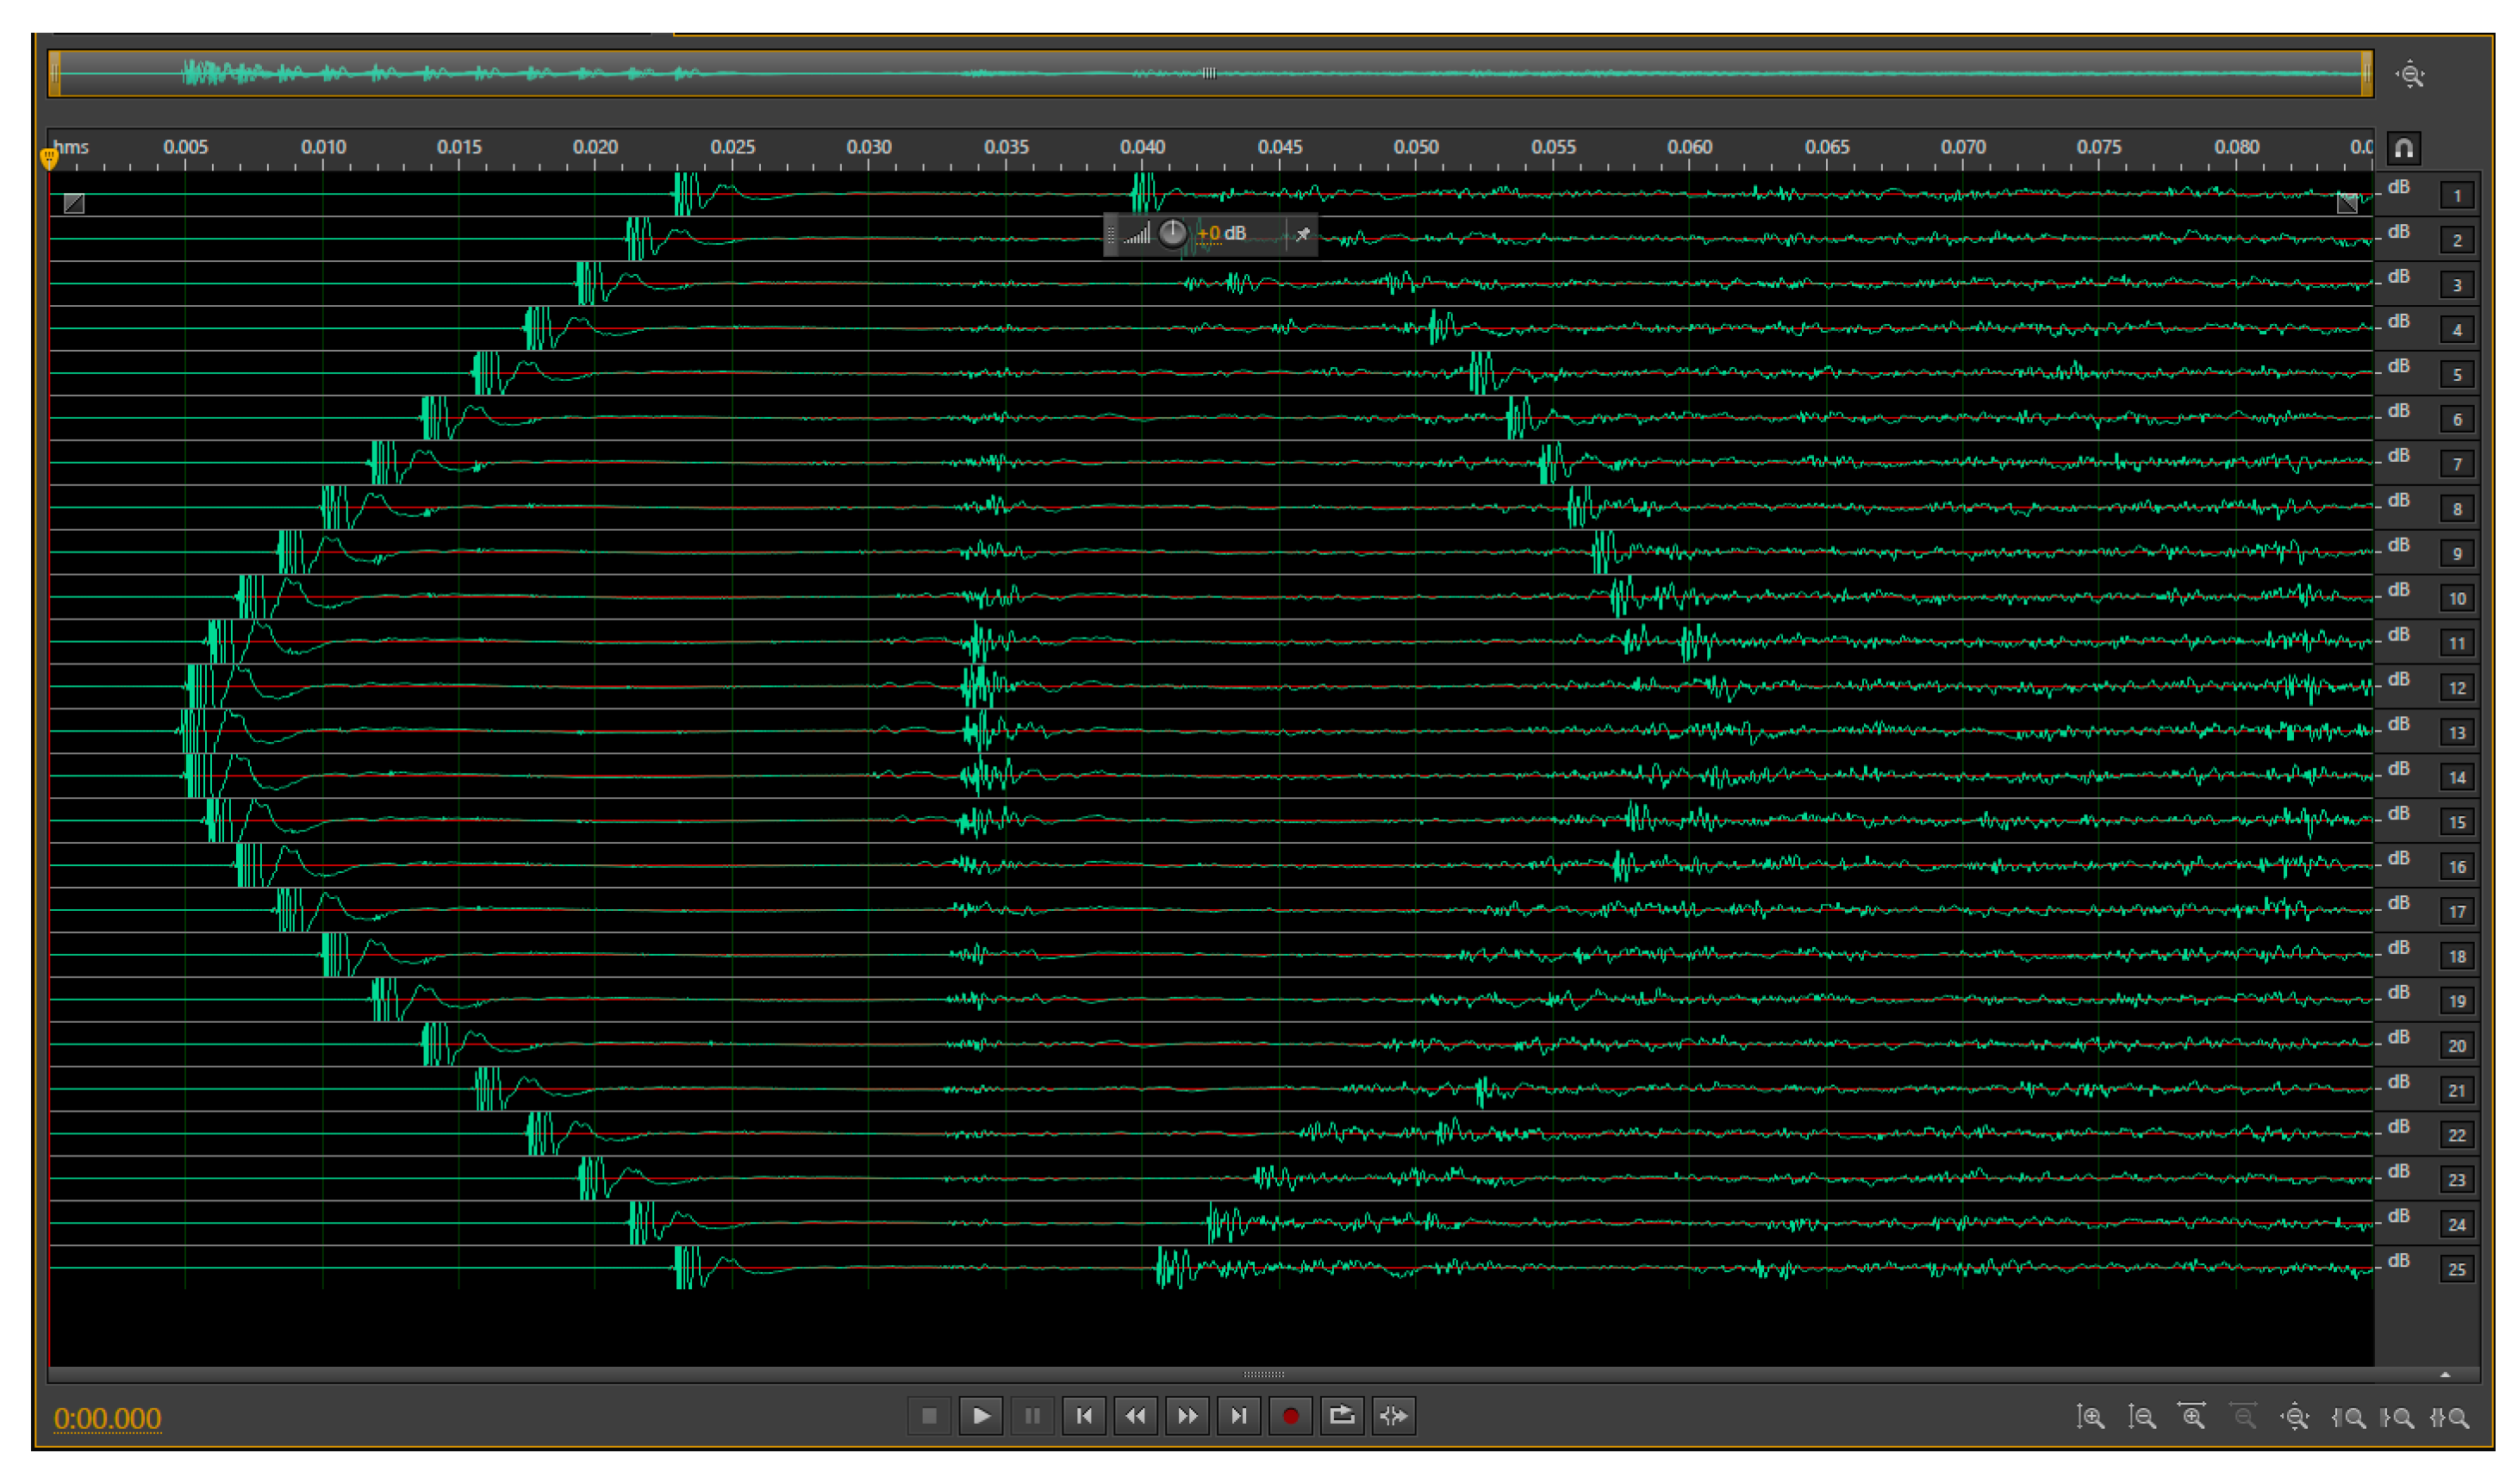Open the channel 25 dB control
The width and height of the screenshot is (2518, 1484).
coord(2398,1260)
